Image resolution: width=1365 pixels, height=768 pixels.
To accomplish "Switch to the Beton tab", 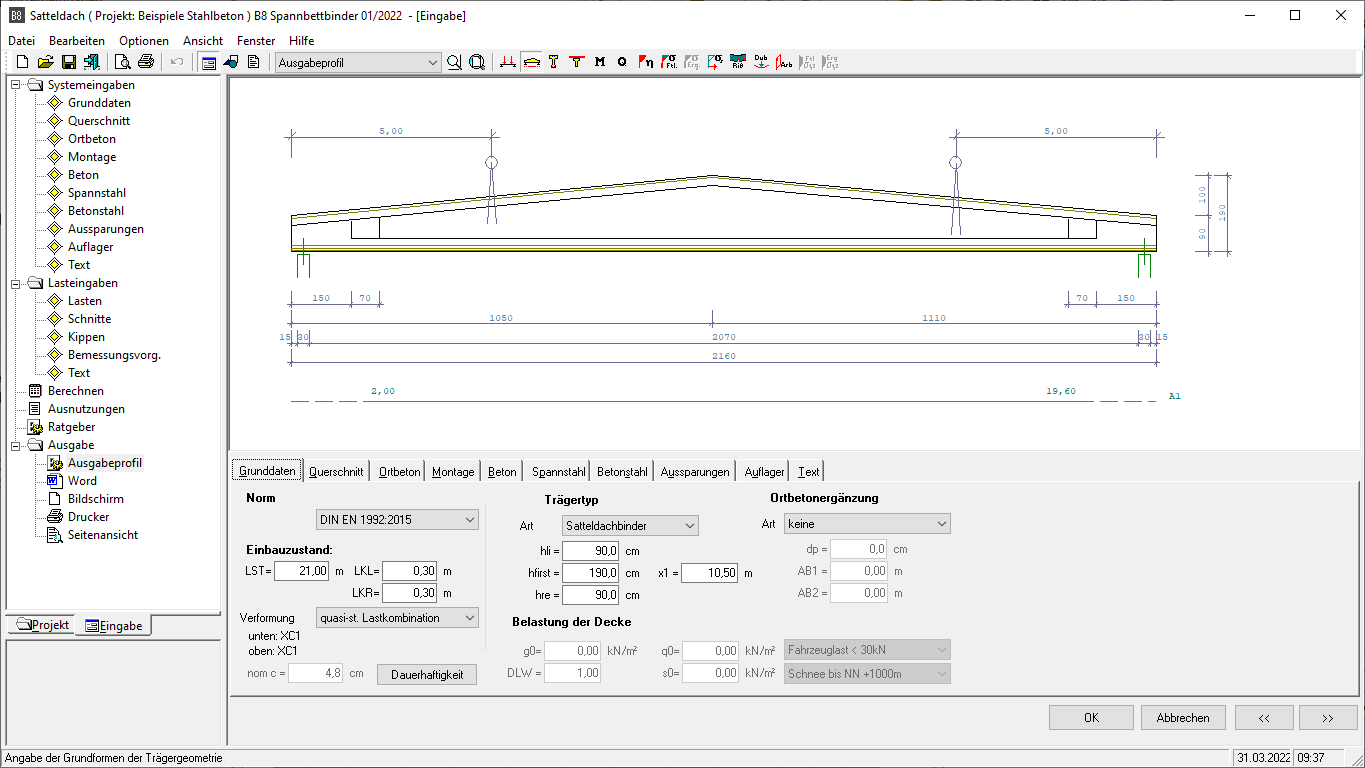I will coord(503,472).
